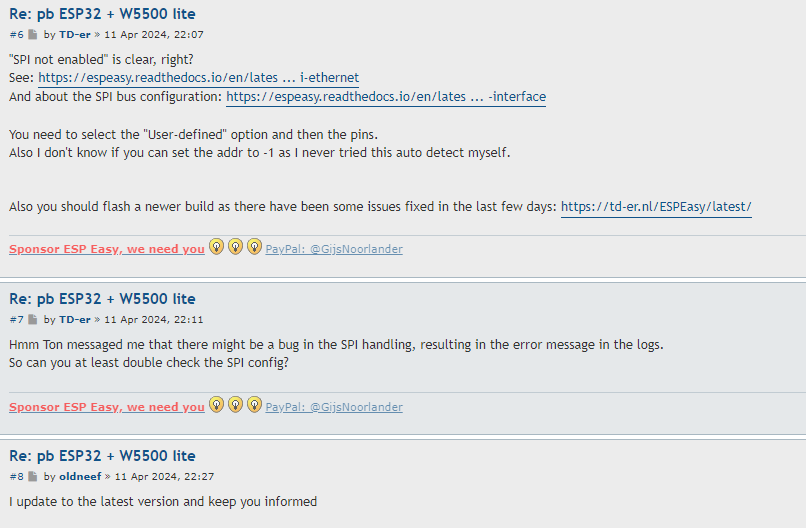Image resolution: width=806 pixels, height=528 pixels.
Task: Click the #8 post number permalink
Action: pyautogui.click(x=16, y=477)
